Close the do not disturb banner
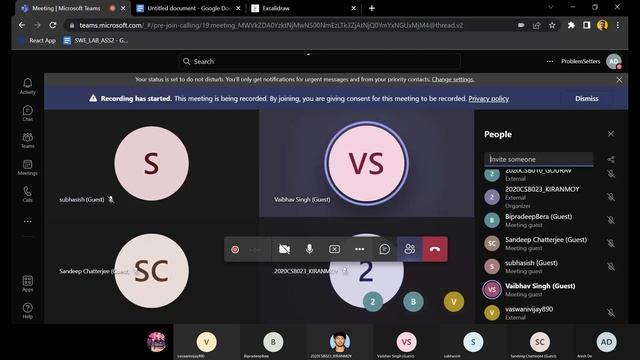The image size is (640, 360). [619, 80]
